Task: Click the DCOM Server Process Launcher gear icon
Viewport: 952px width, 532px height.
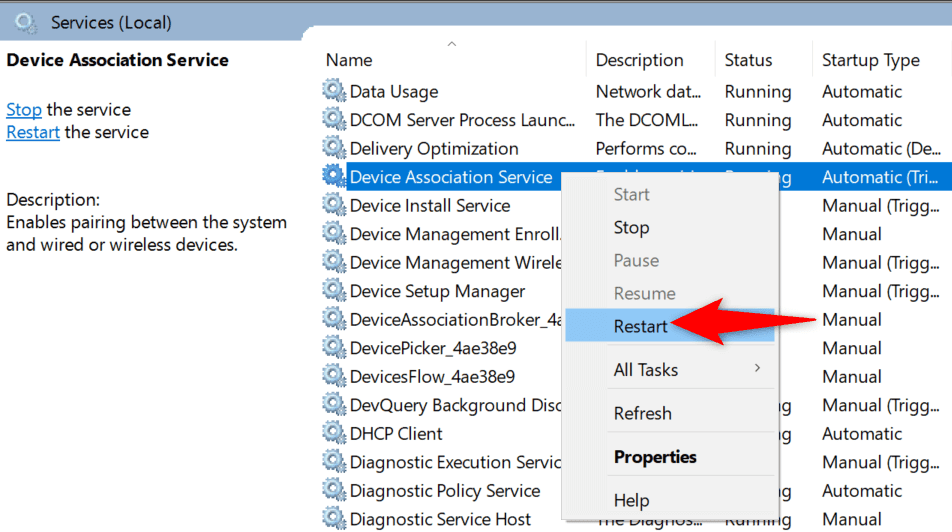Action: coord(334,120)
